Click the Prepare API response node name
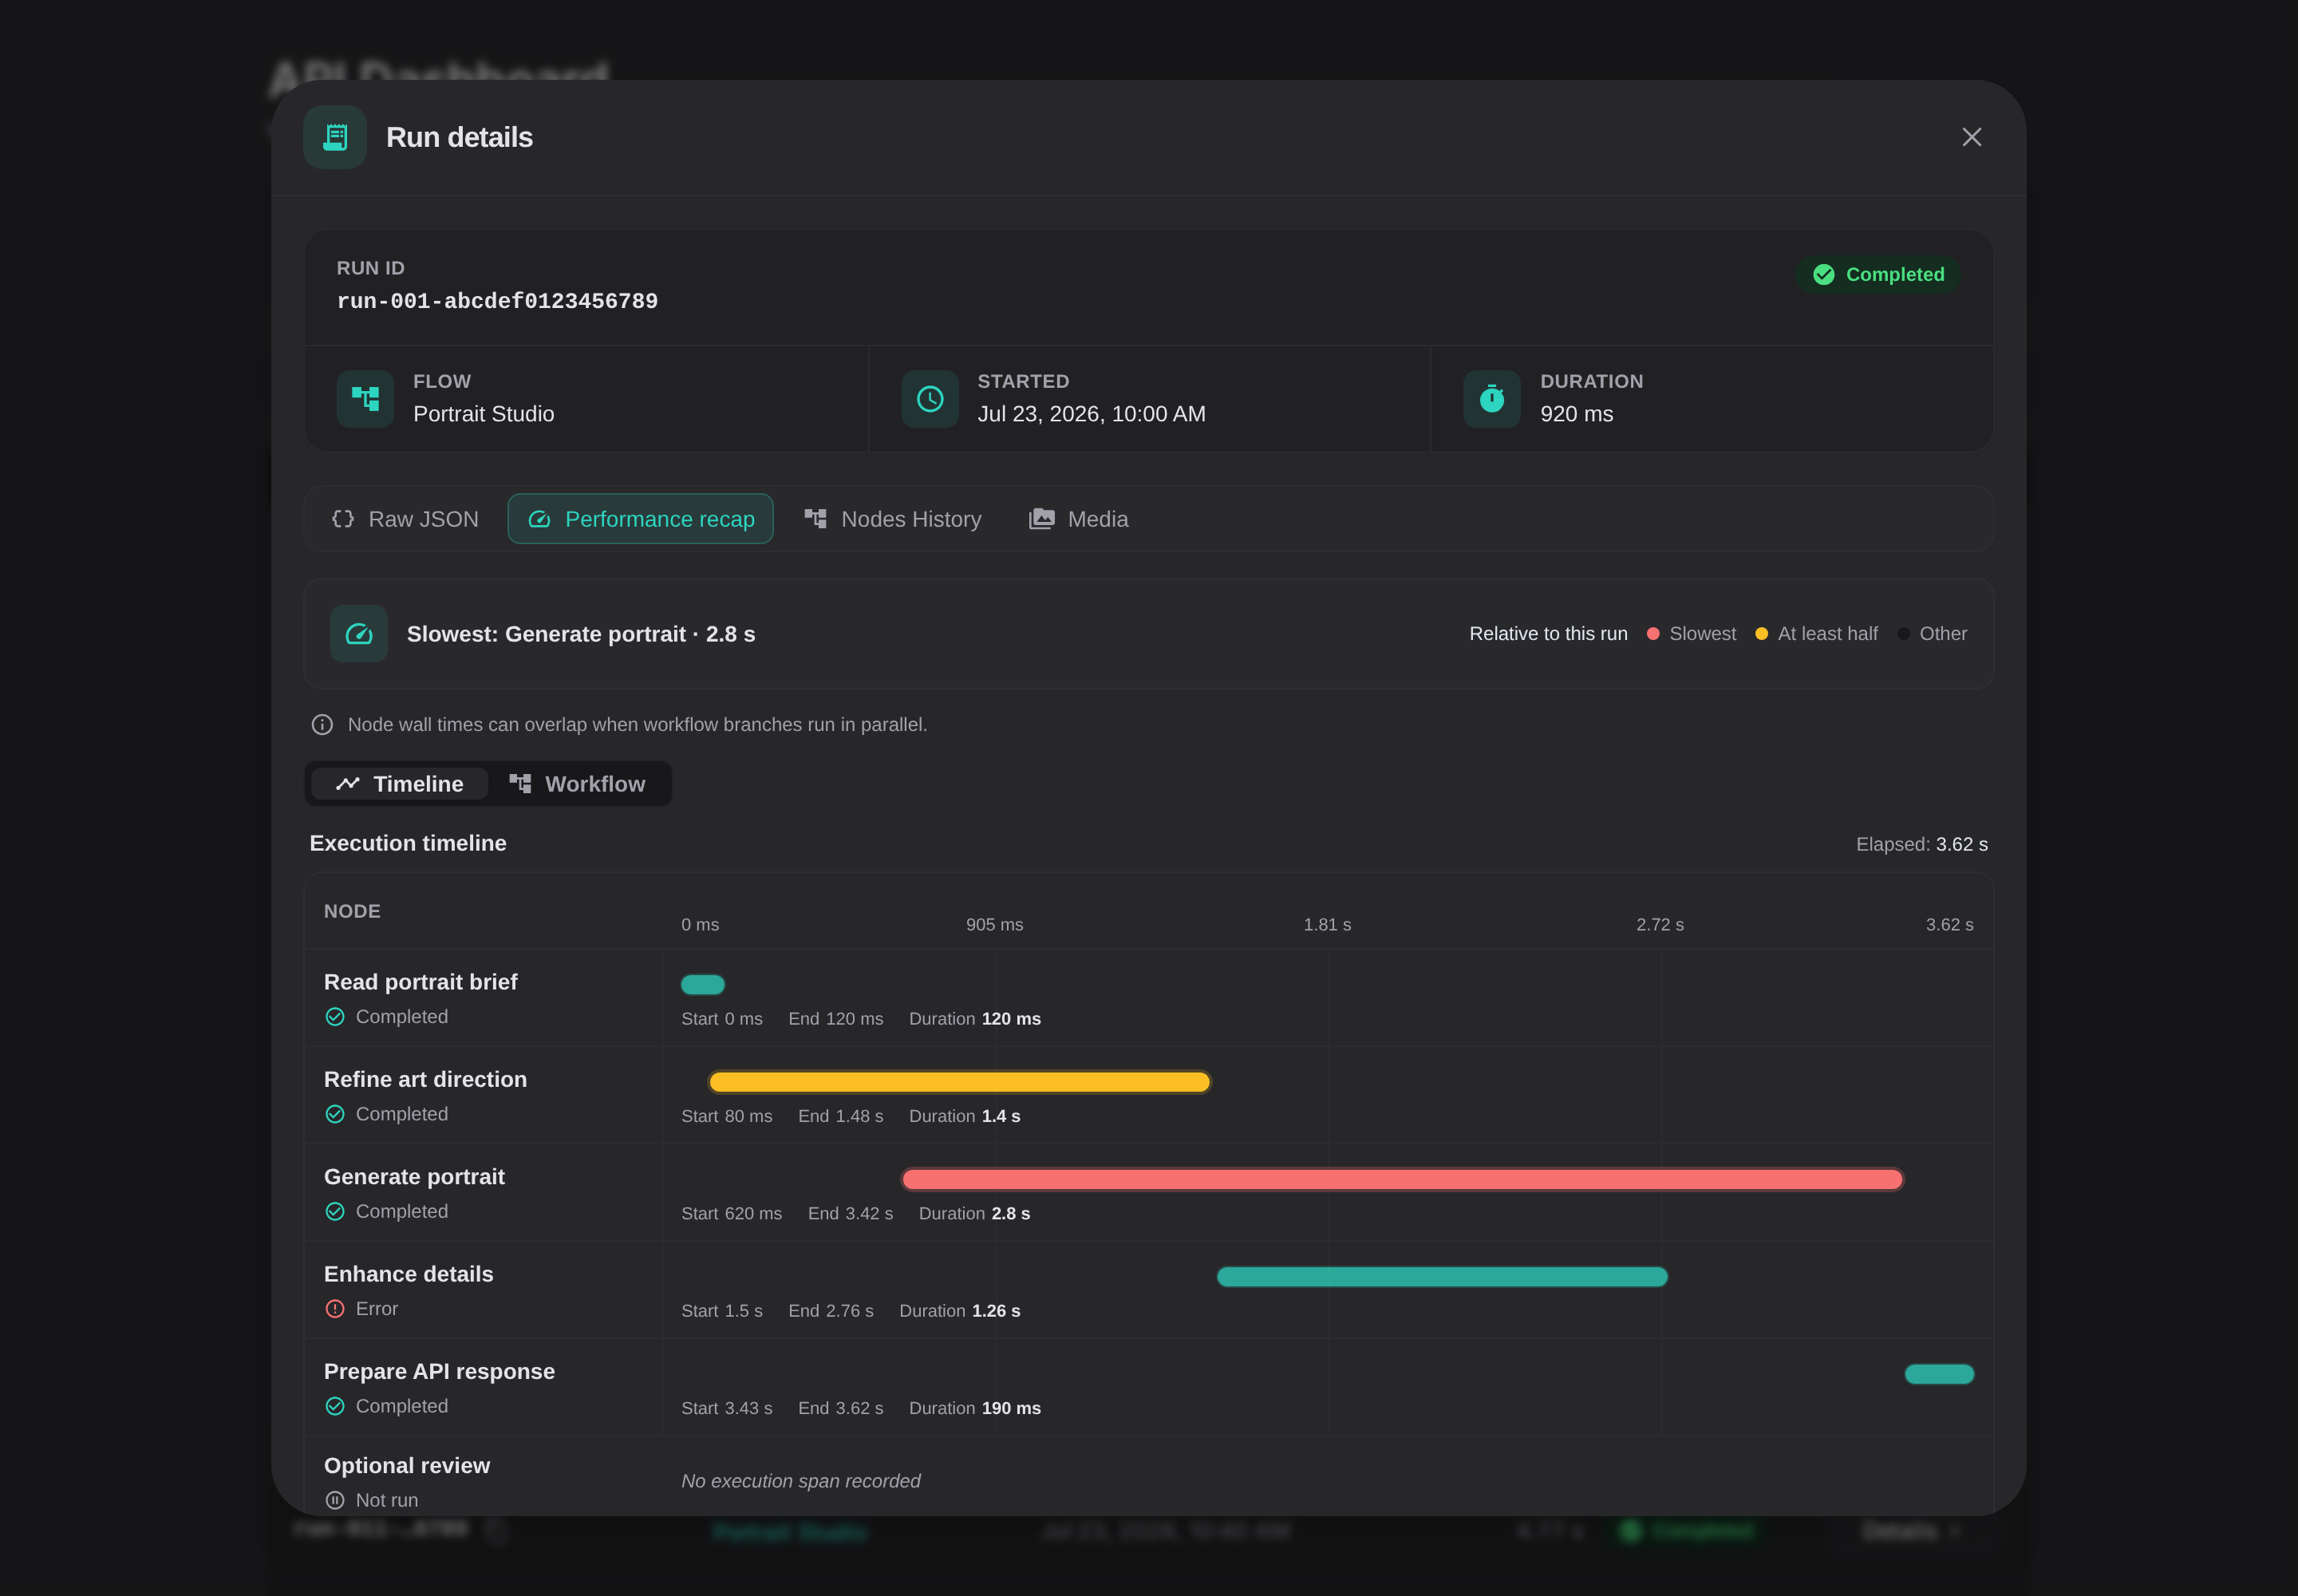 [439, 1371]
